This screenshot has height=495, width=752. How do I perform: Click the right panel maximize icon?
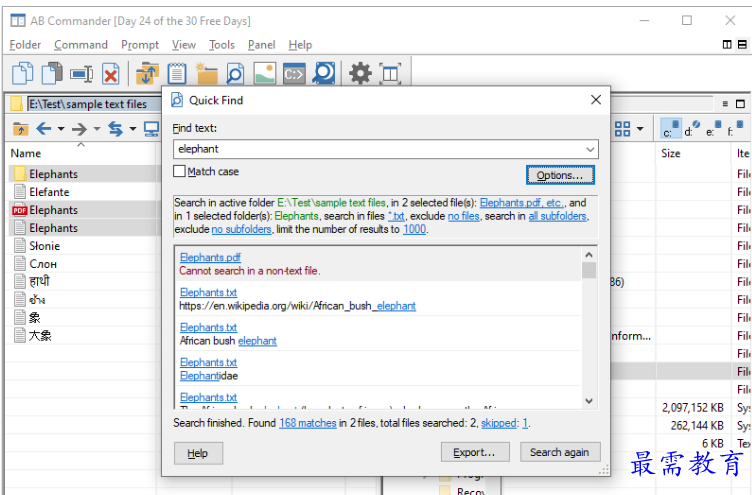740,104
